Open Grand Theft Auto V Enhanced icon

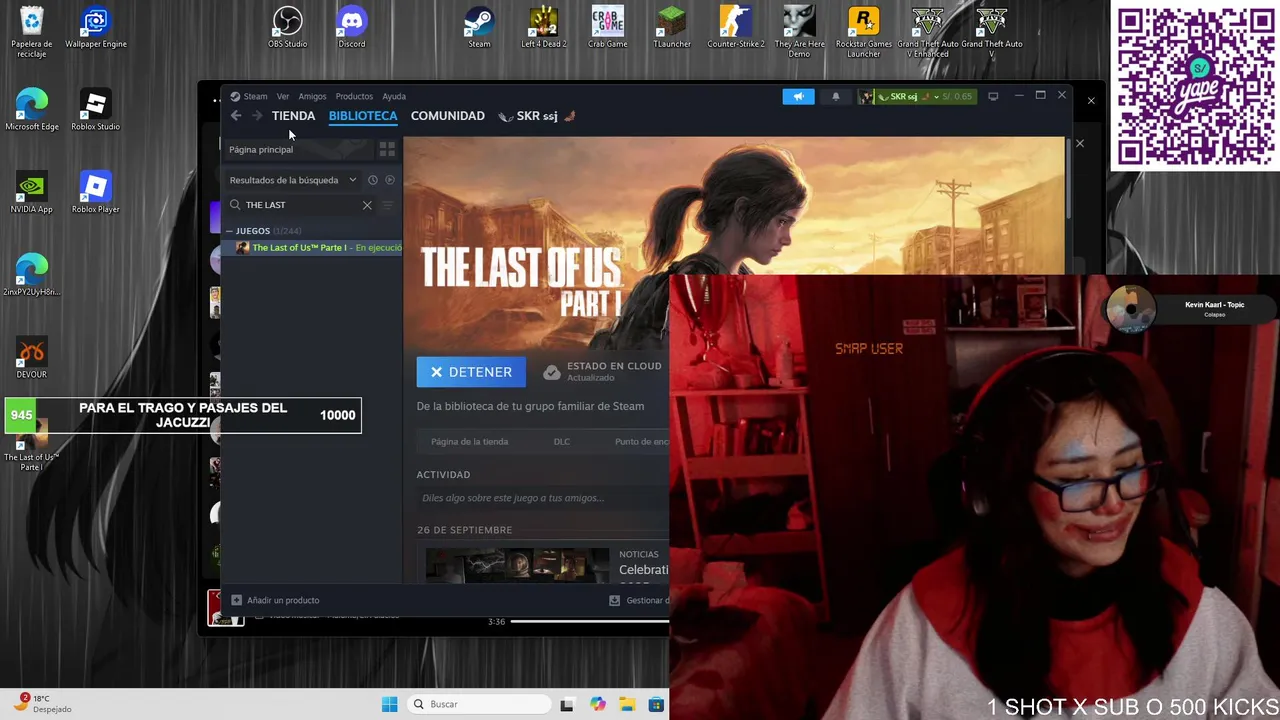click(x=928, y=33)
